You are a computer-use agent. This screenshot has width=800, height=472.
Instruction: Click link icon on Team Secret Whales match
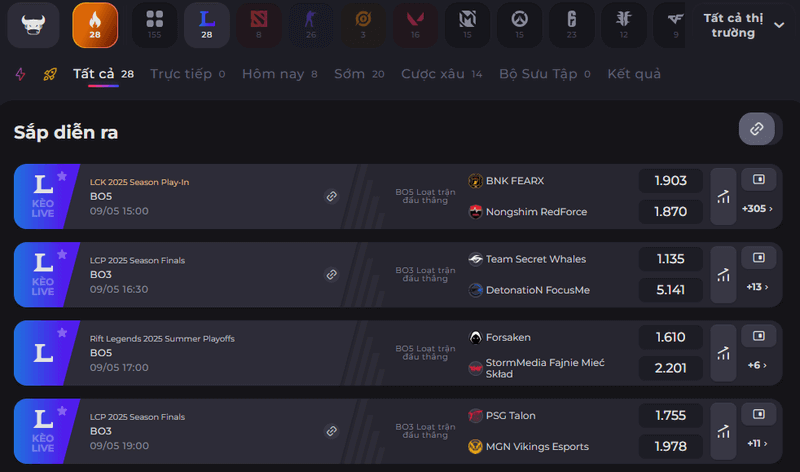coord(331,274)
